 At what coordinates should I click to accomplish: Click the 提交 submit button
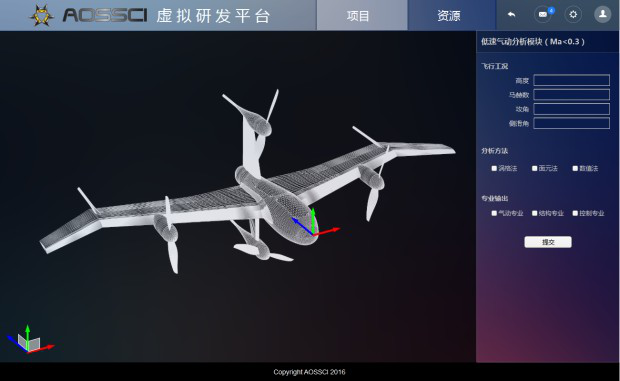click(x=548, y=242)
